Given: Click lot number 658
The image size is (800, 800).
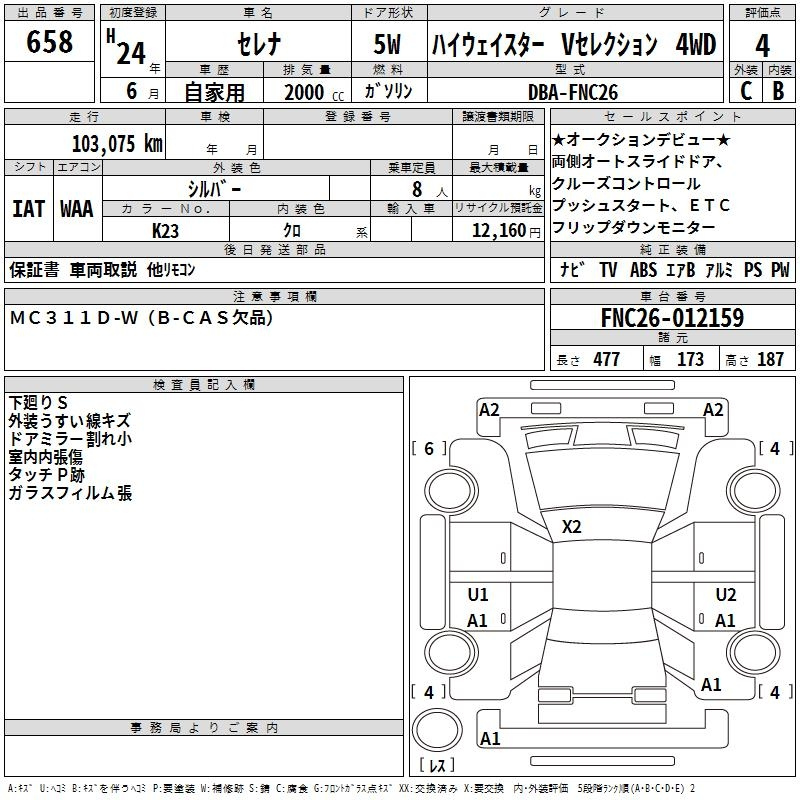Looking at the screenshot, I should (49, 41).
